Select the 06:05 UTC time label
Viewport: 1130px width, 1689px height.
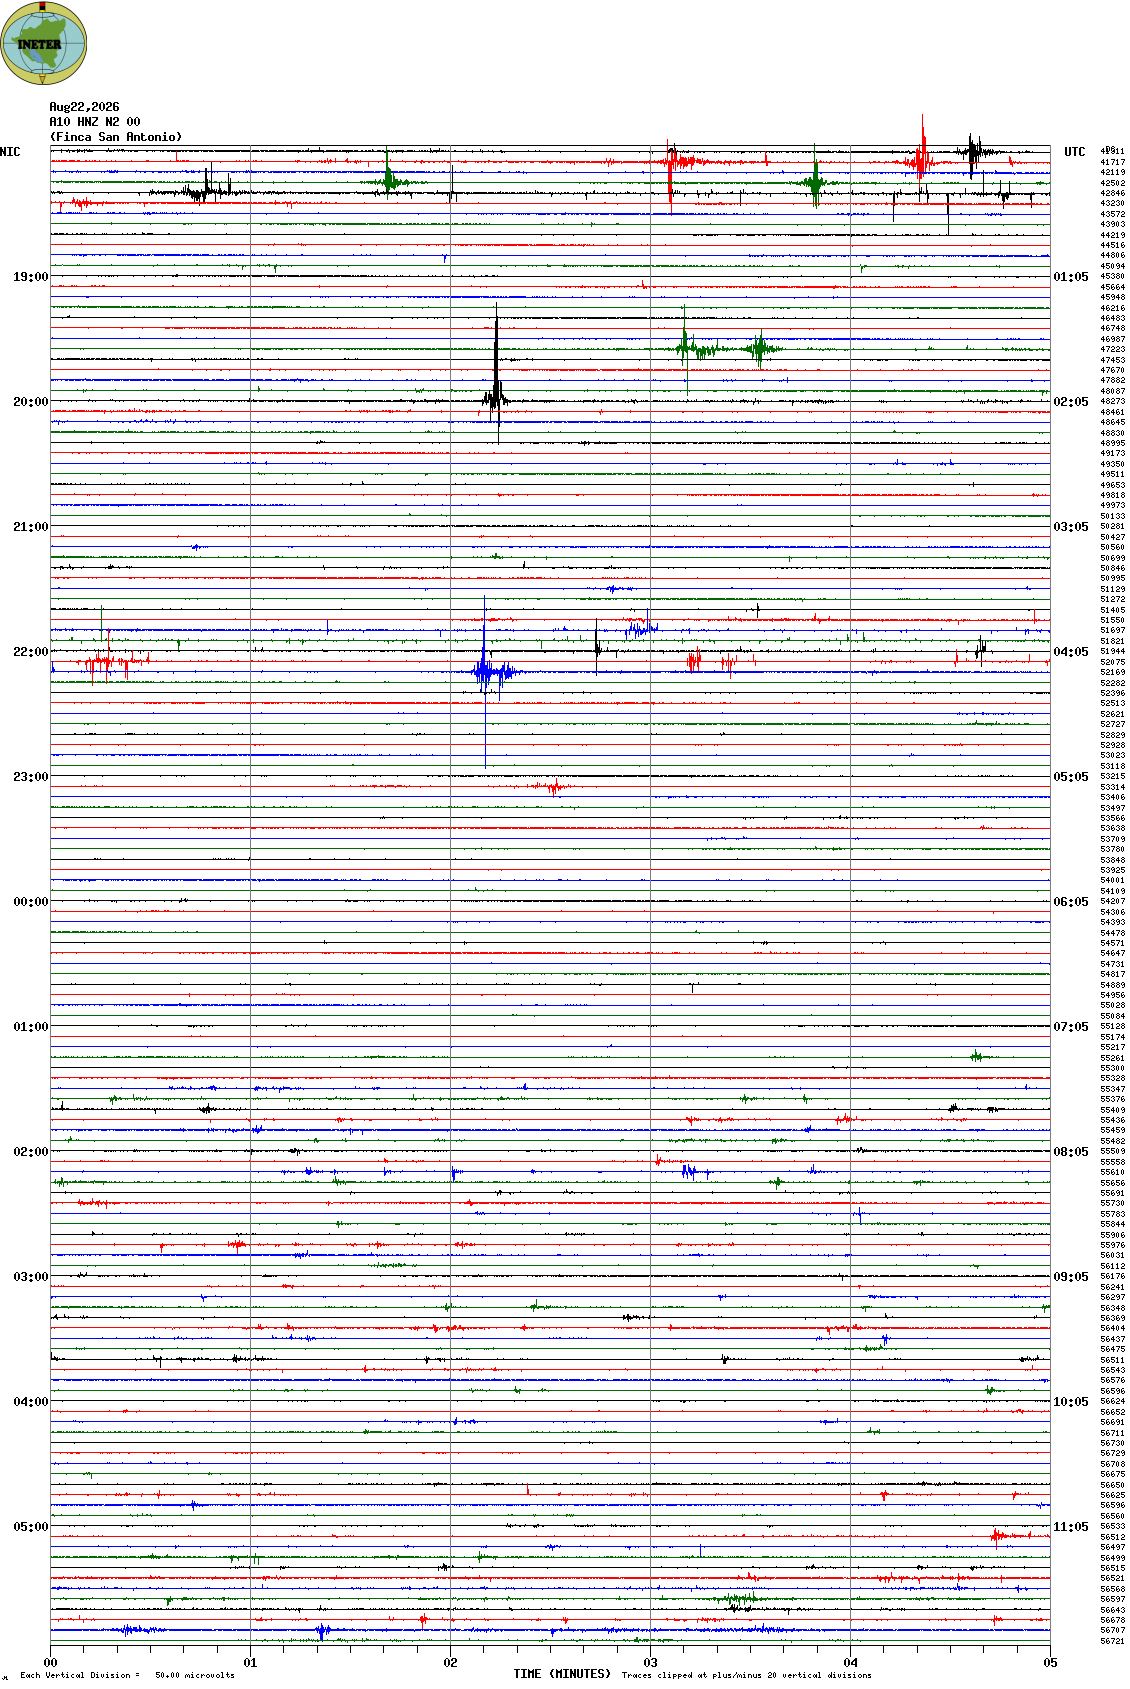tap(1071, 902)
